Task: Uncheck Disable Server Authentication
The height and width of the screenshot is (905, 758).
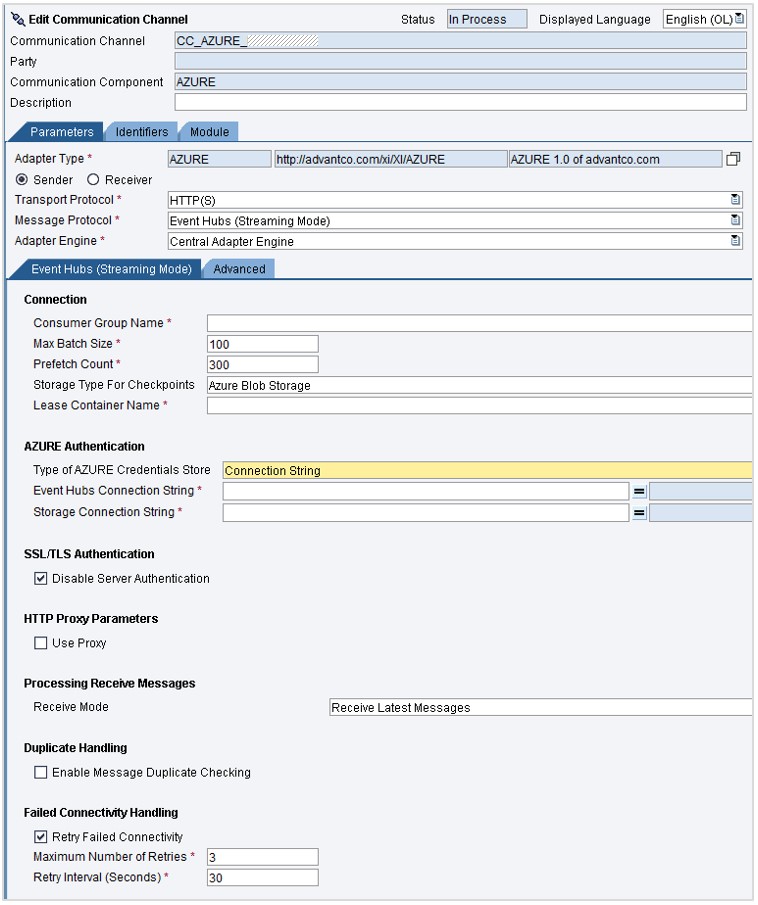Action: [40, 578]
